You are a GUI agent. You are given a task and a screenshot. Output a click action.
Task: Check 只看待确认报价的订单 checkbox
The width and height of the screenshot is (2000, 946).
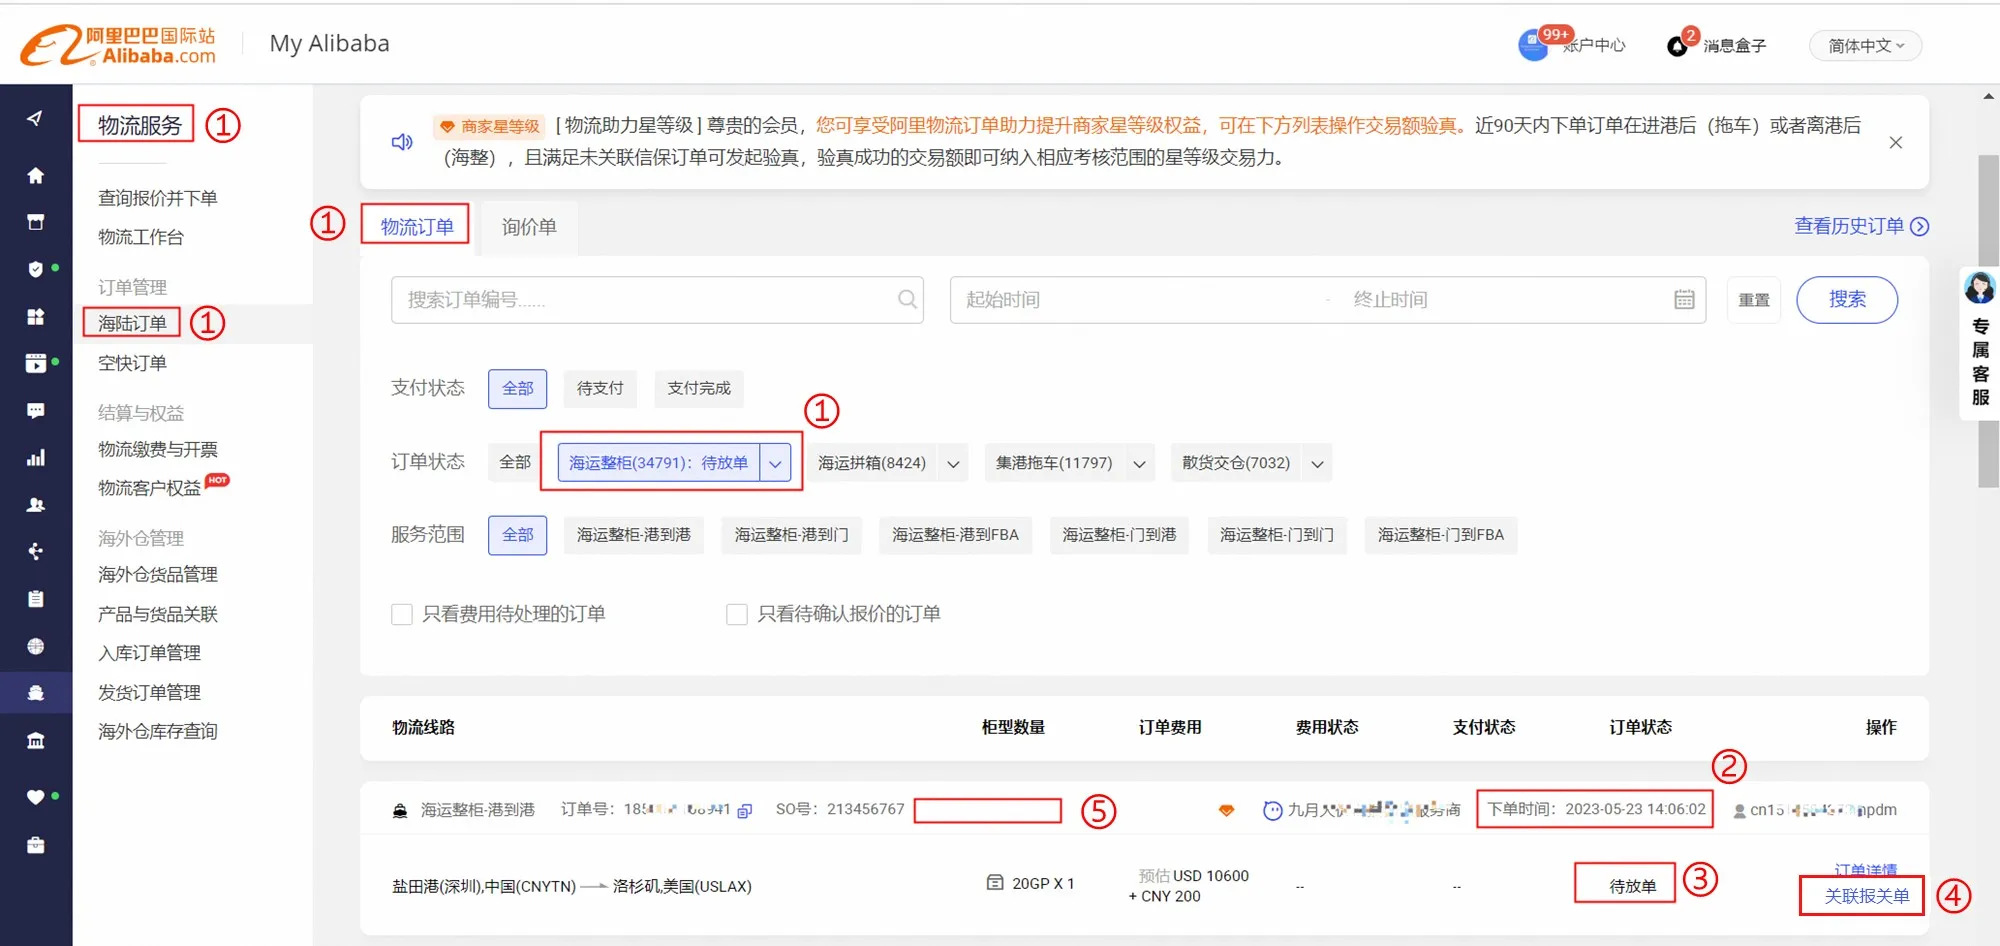tap(737, 614)
